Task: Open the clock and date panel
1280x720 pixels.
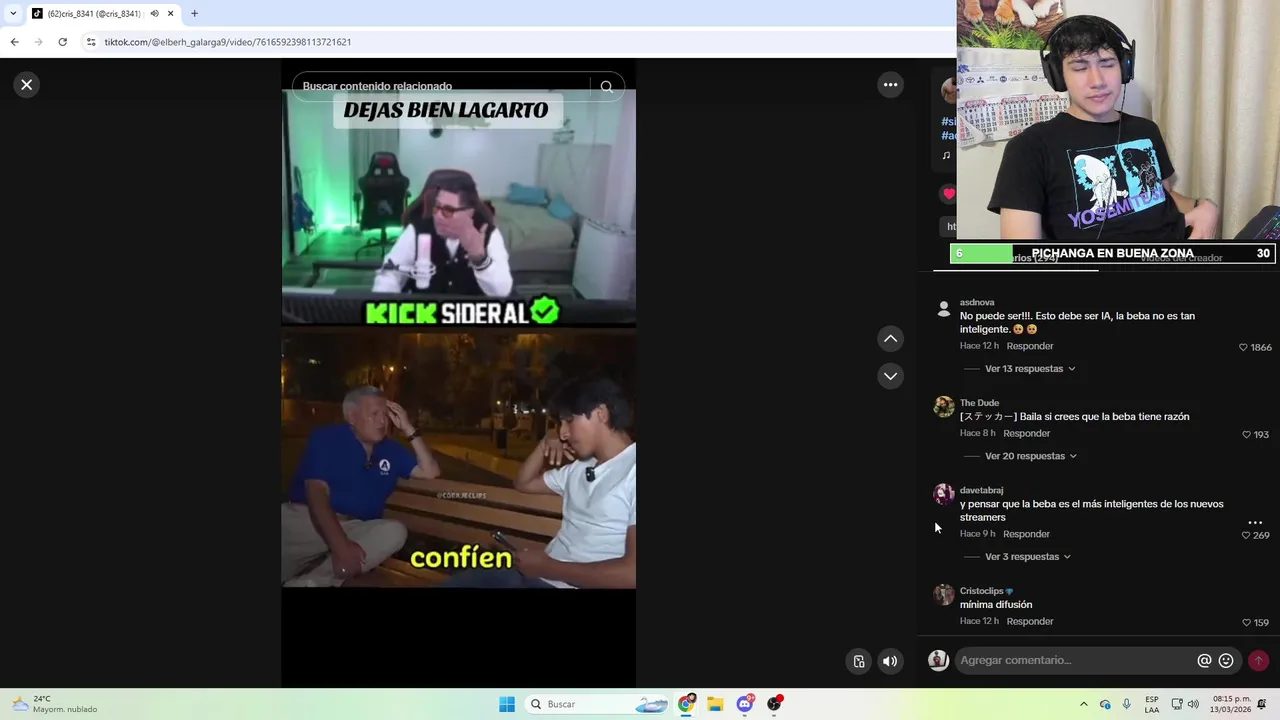Action: pyautogui.click(x=1231, y=704)
